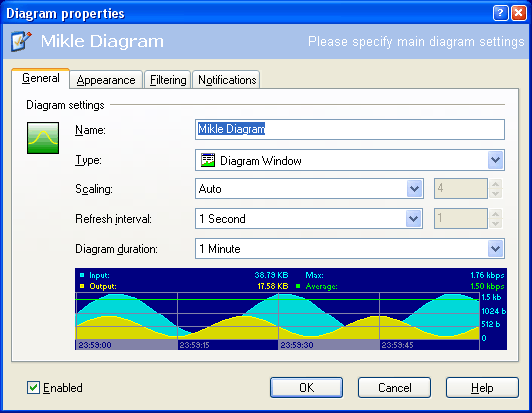Click the Cancel button
Viewport: 532px width, 413px height.
(394, 388)
